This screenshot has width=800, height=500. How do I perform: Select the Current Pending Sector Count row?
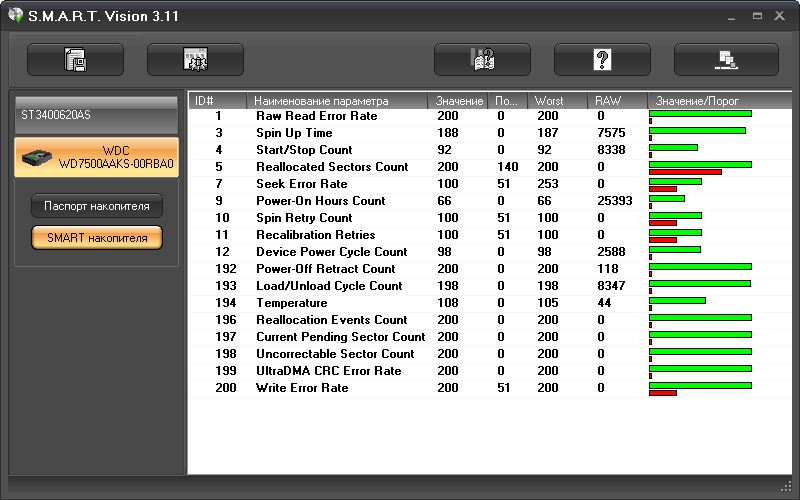tap(490, 337)
